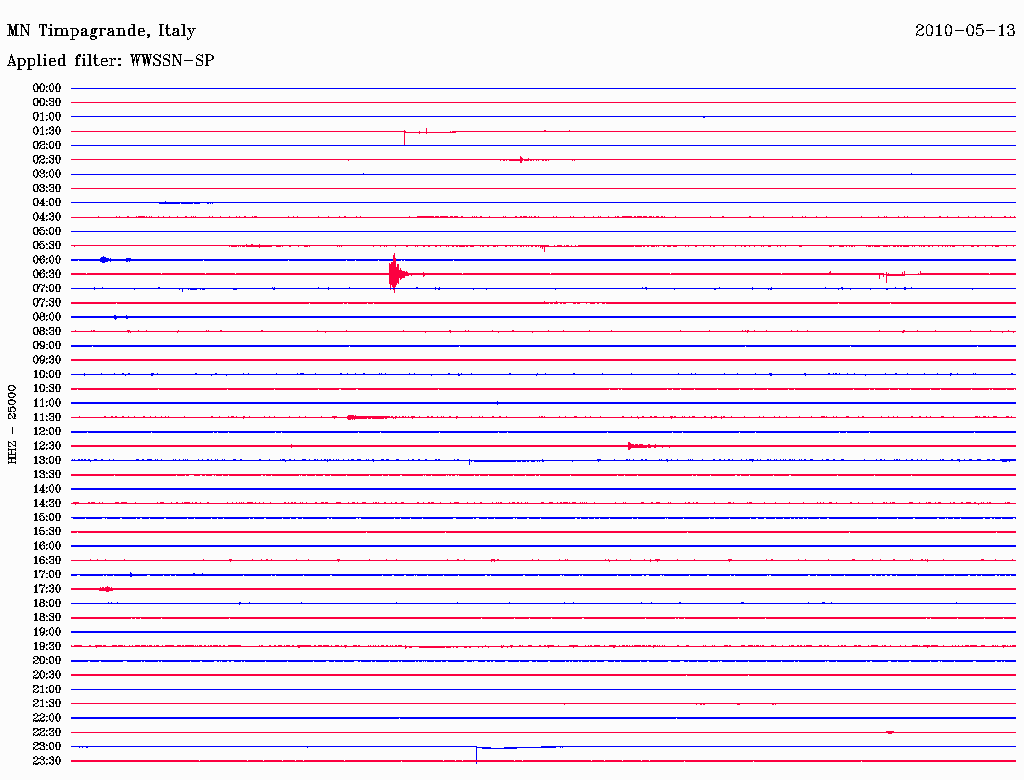Click the 20:00 time label
Image resolution: width=1024 pixels, height=780 pixels.
(x=47, y=660)
